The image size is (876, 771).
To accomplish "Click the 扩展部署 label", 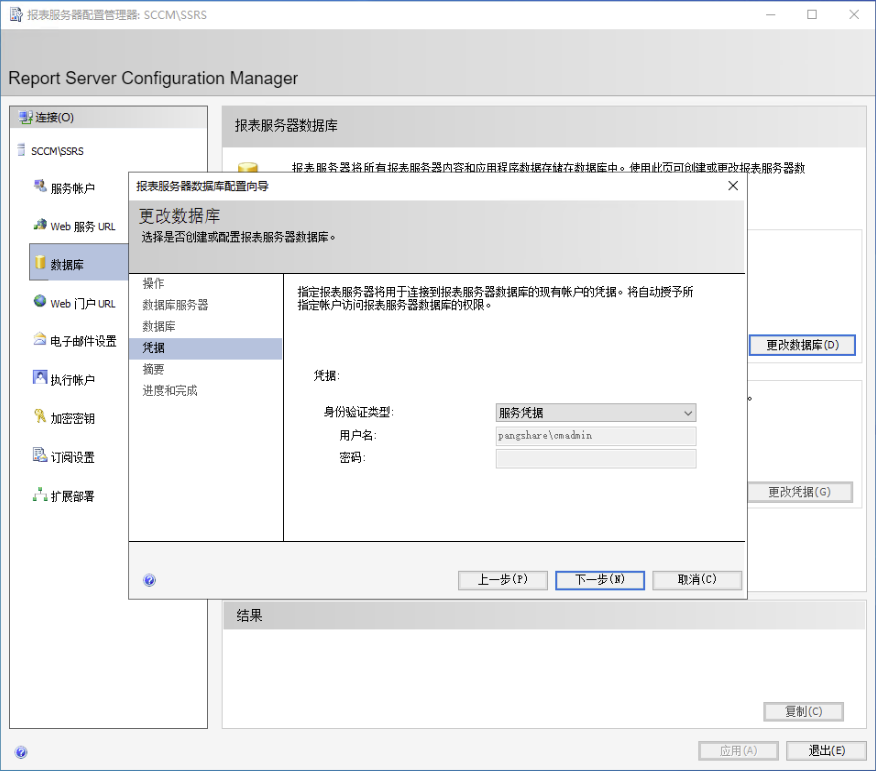I will click(73, 496).
